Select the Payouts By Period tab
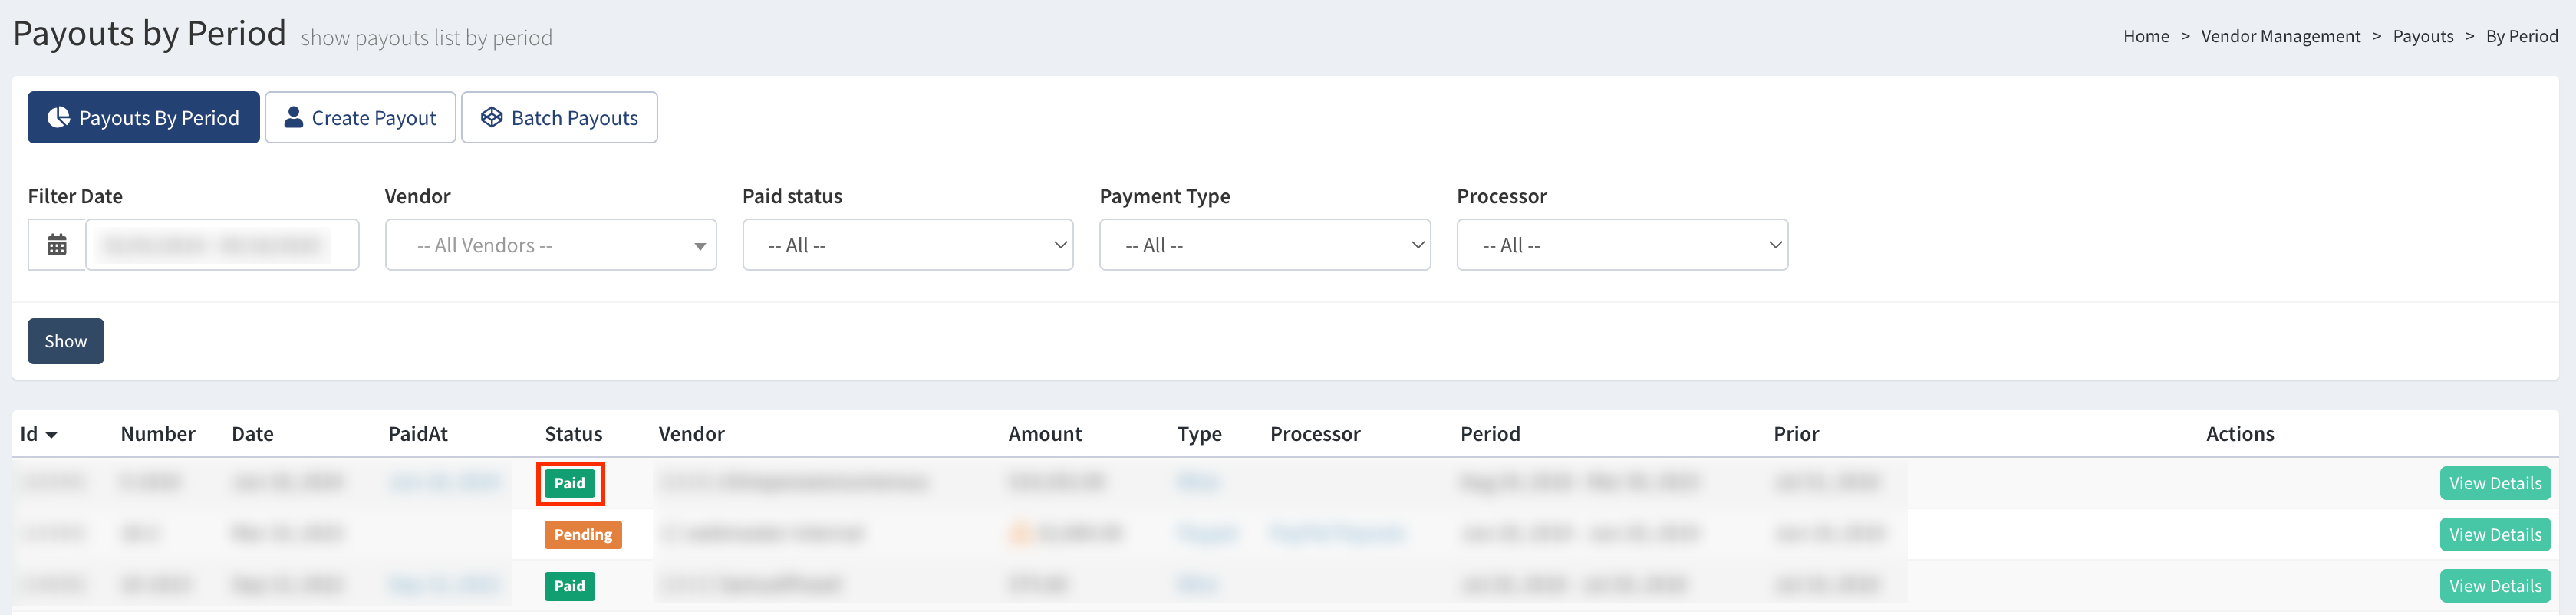Image resolution: width=2576 pixels, height=615 pixels. click(144, 118)
